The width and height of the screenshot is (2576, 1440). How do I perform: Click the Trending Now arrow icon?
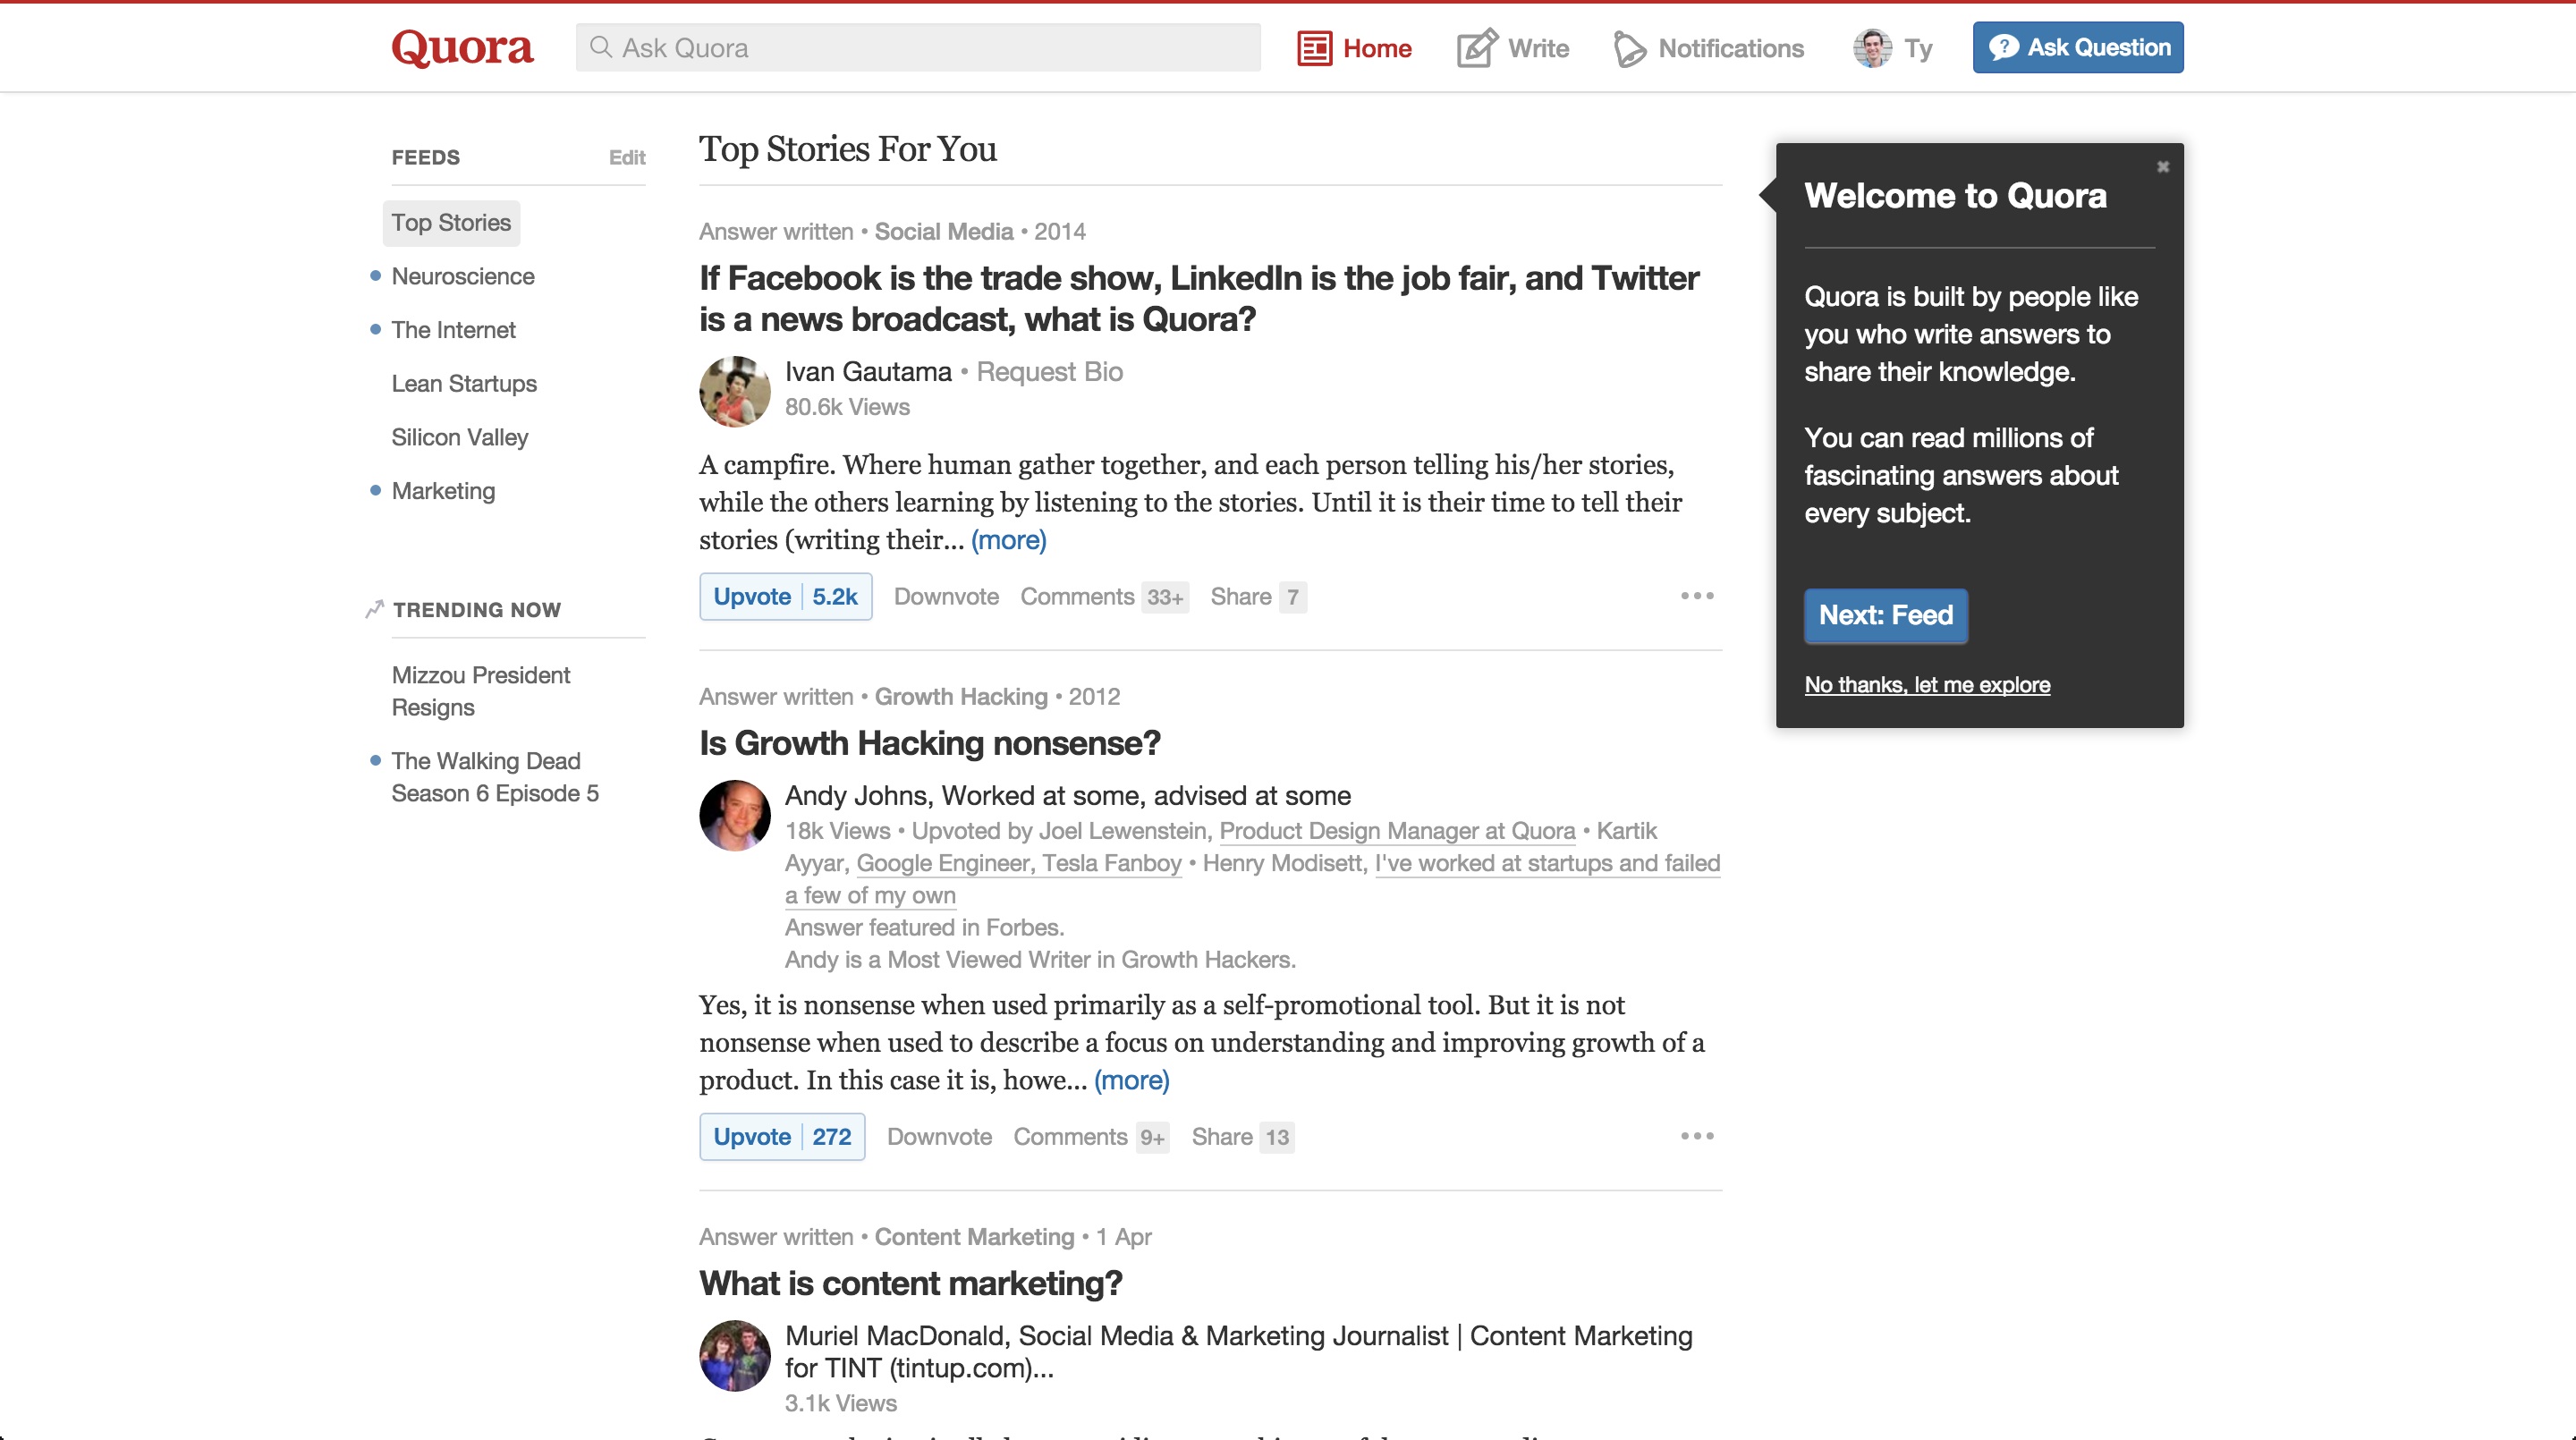pyautogui.click(x=375, y=609)
